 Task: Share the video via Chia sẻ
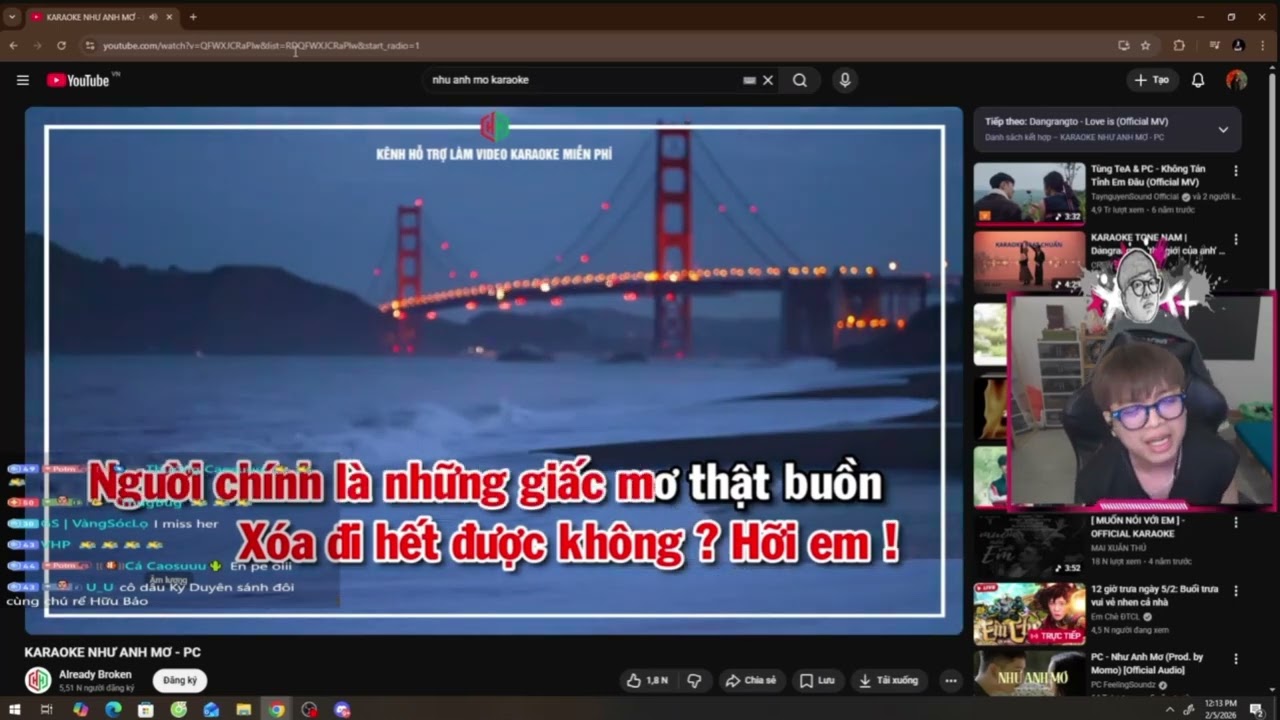(751, 680)
